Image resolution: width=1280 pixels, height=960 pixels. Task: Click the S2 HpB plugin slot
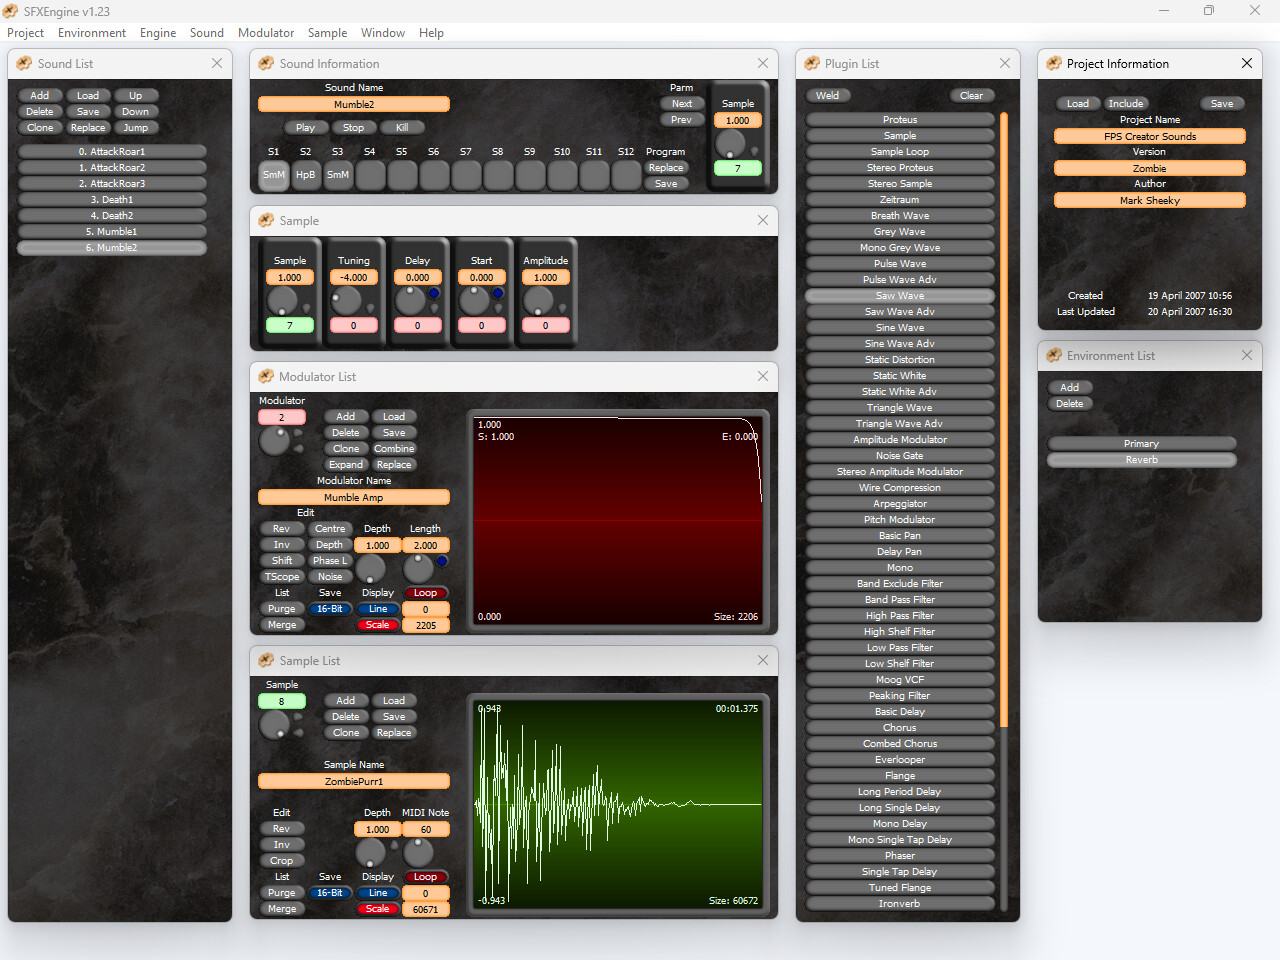[x=305, y=175]
